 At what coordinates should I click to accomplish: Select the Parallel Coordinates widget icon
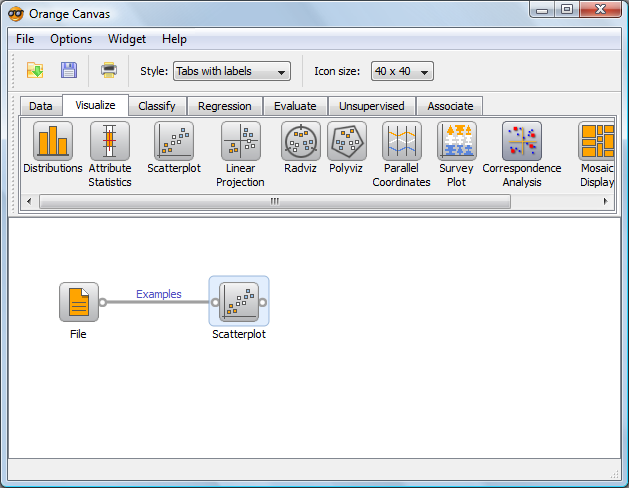[x=402, y=142]
